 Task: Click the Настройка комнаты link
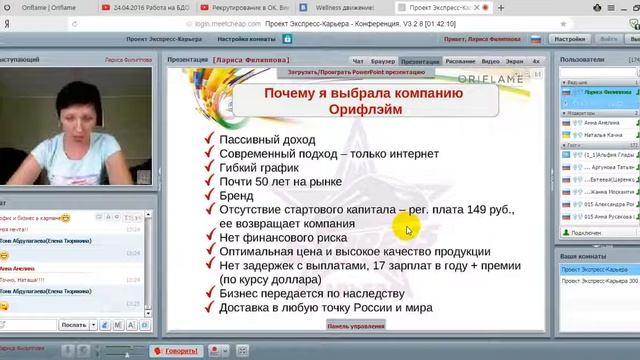click(x=246, y=39)
